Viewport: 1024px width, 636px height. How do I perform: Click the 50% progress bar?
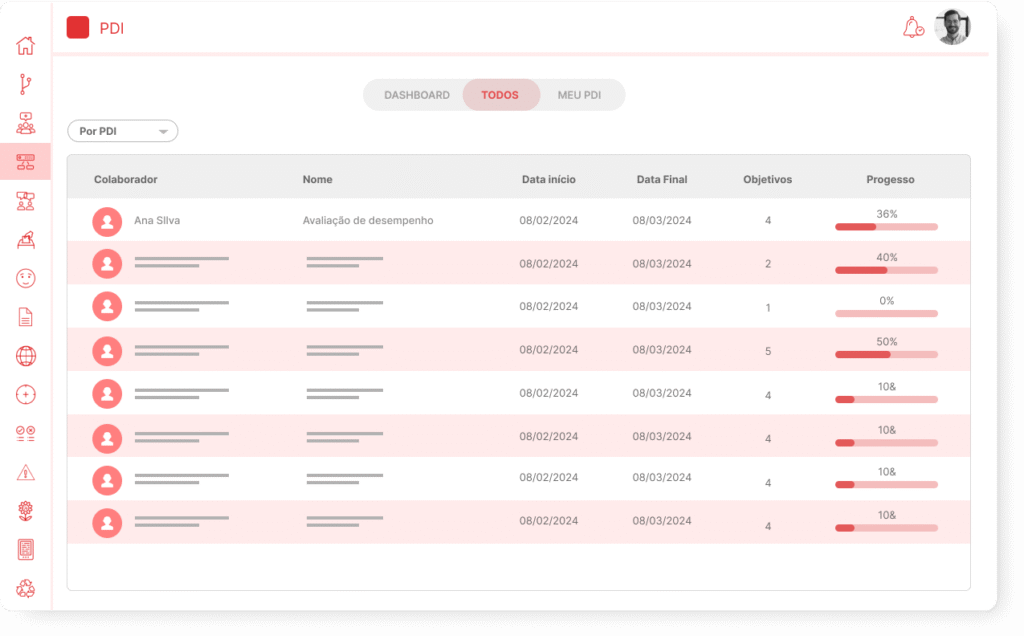tap(886, 355)
